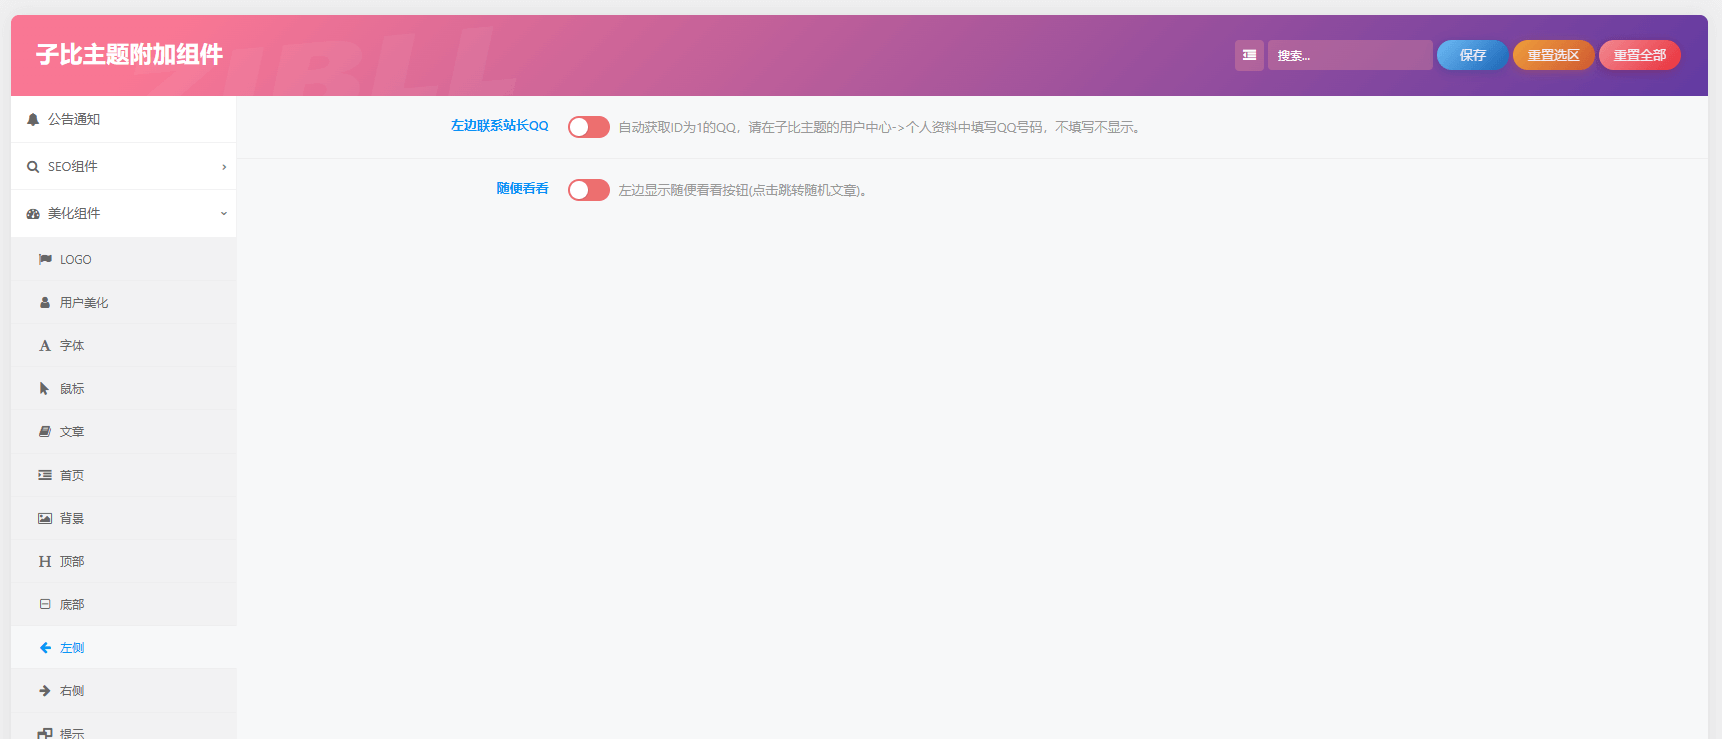Click the palette icon beside 美化组件
Screen dimensions: 1722x739
[33, 214]
